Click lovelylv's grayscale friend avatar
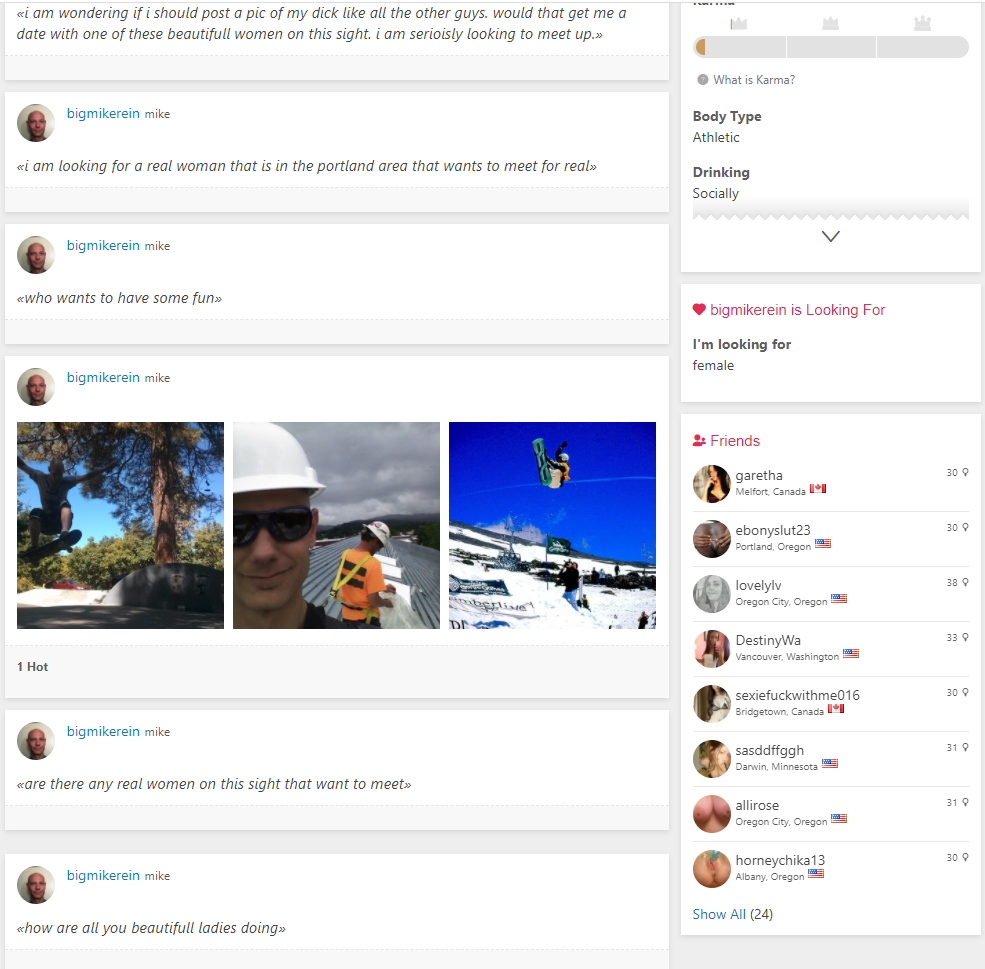Screen dimensions: 985x969 (711, 593)
